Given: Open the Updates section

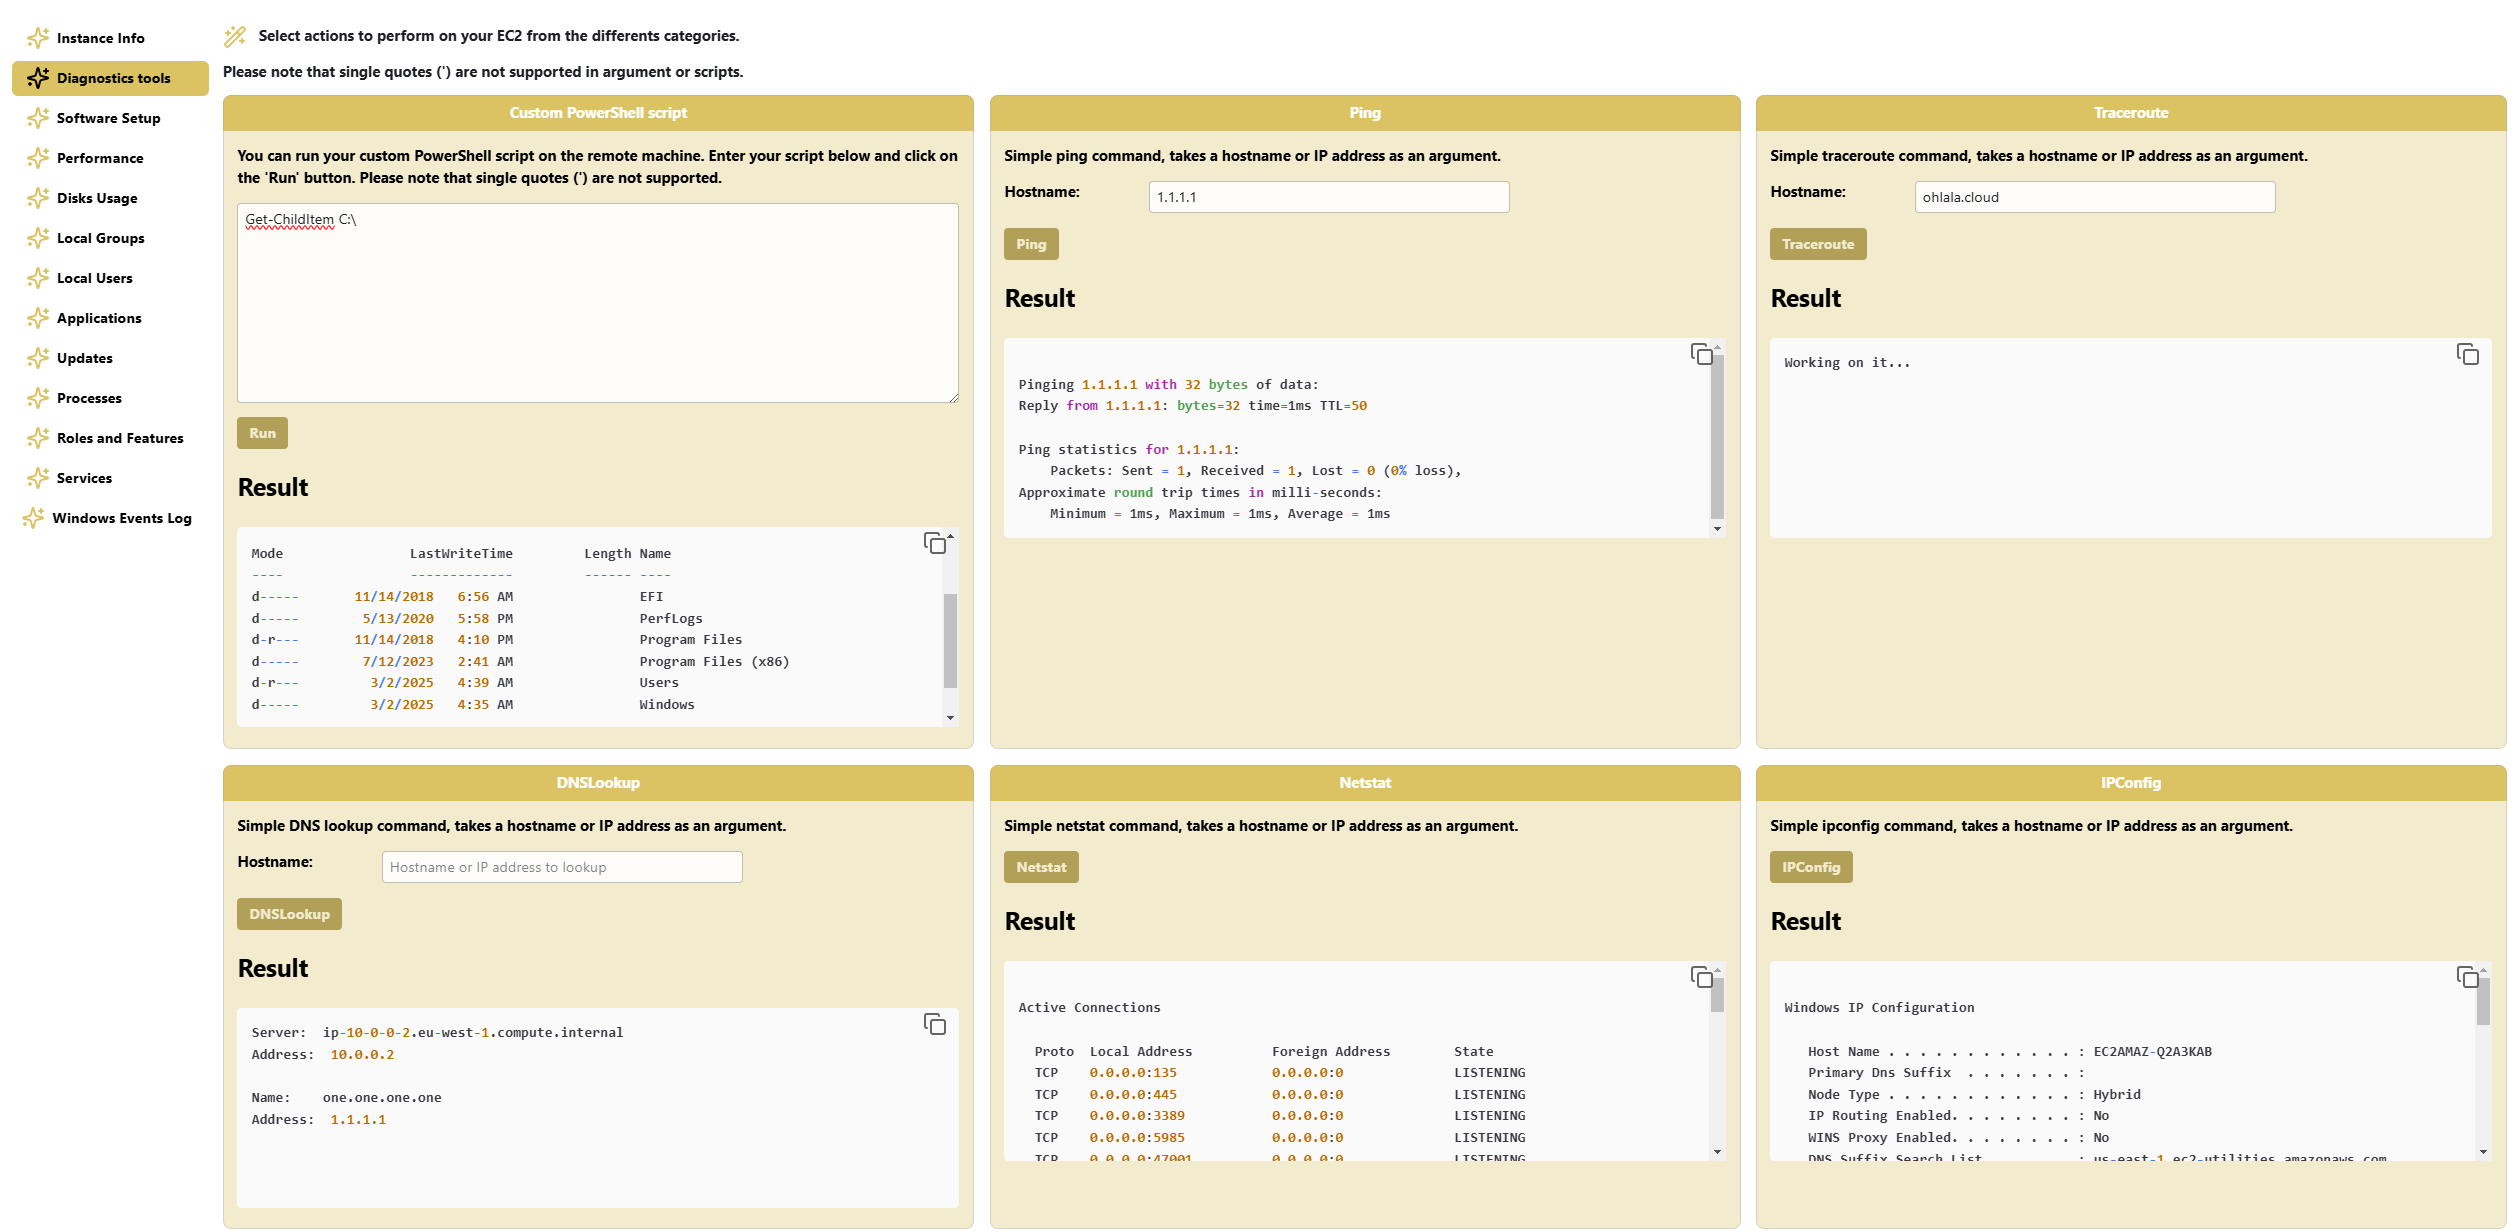Looking at the screenshot, I should coord(110,358).
